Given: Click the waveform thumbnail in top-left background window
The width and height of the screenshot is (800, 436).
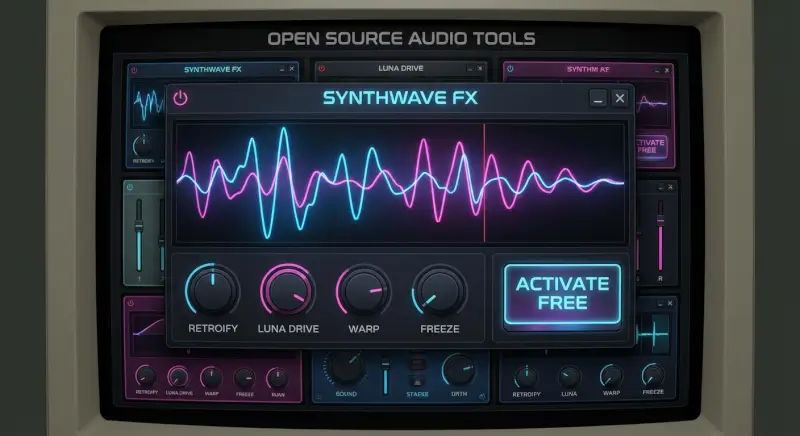Looking at the screenshot, I should (149, 105).
